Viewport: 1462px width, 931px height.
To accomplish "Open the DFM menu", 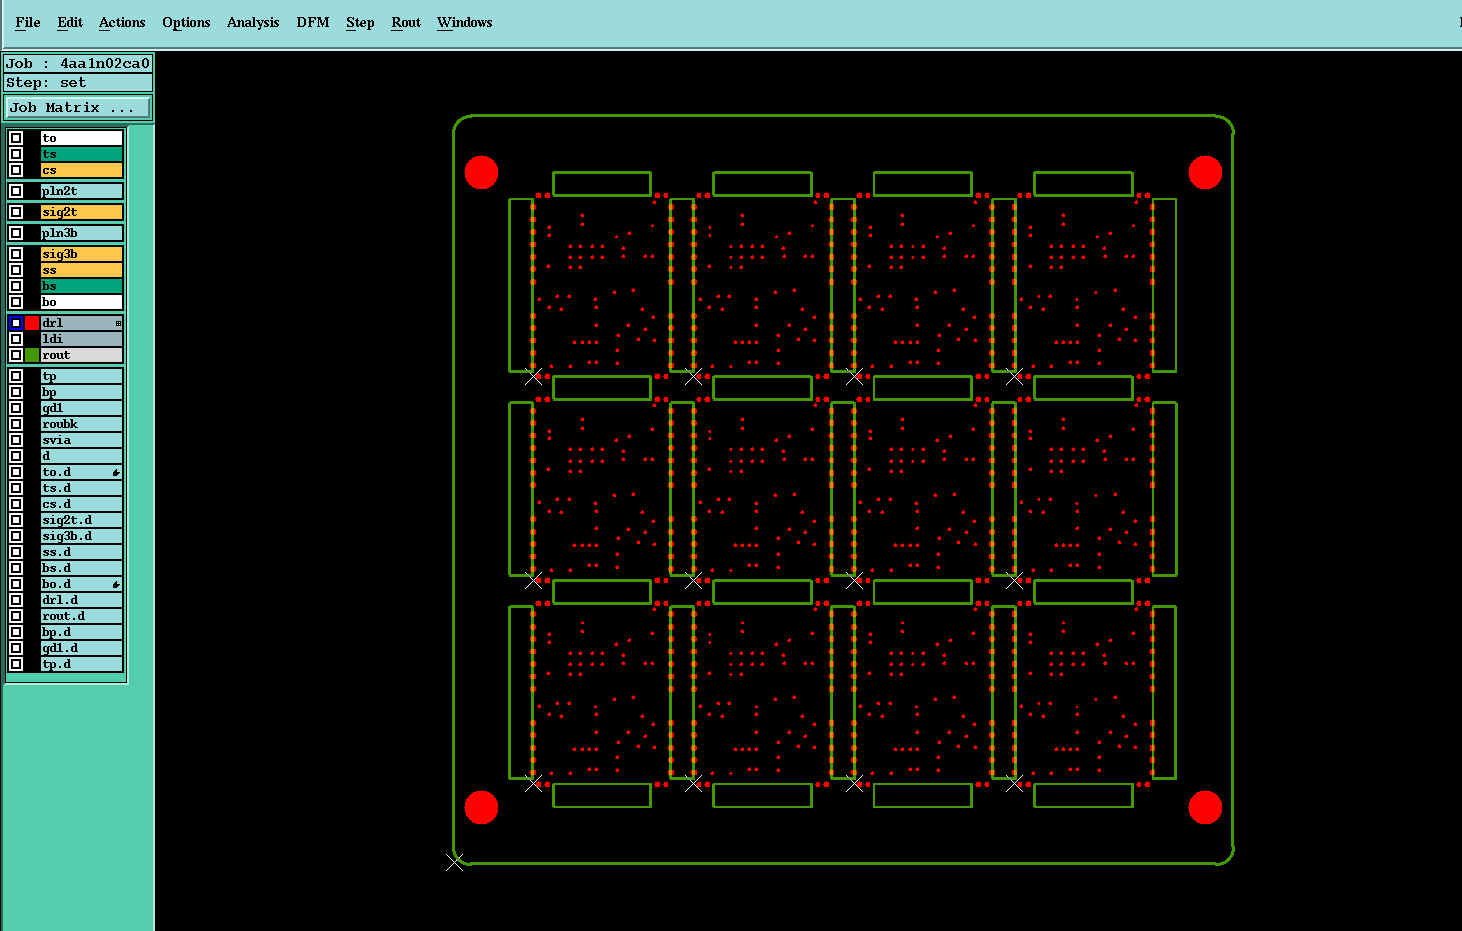I will click(x=313, y=22).
